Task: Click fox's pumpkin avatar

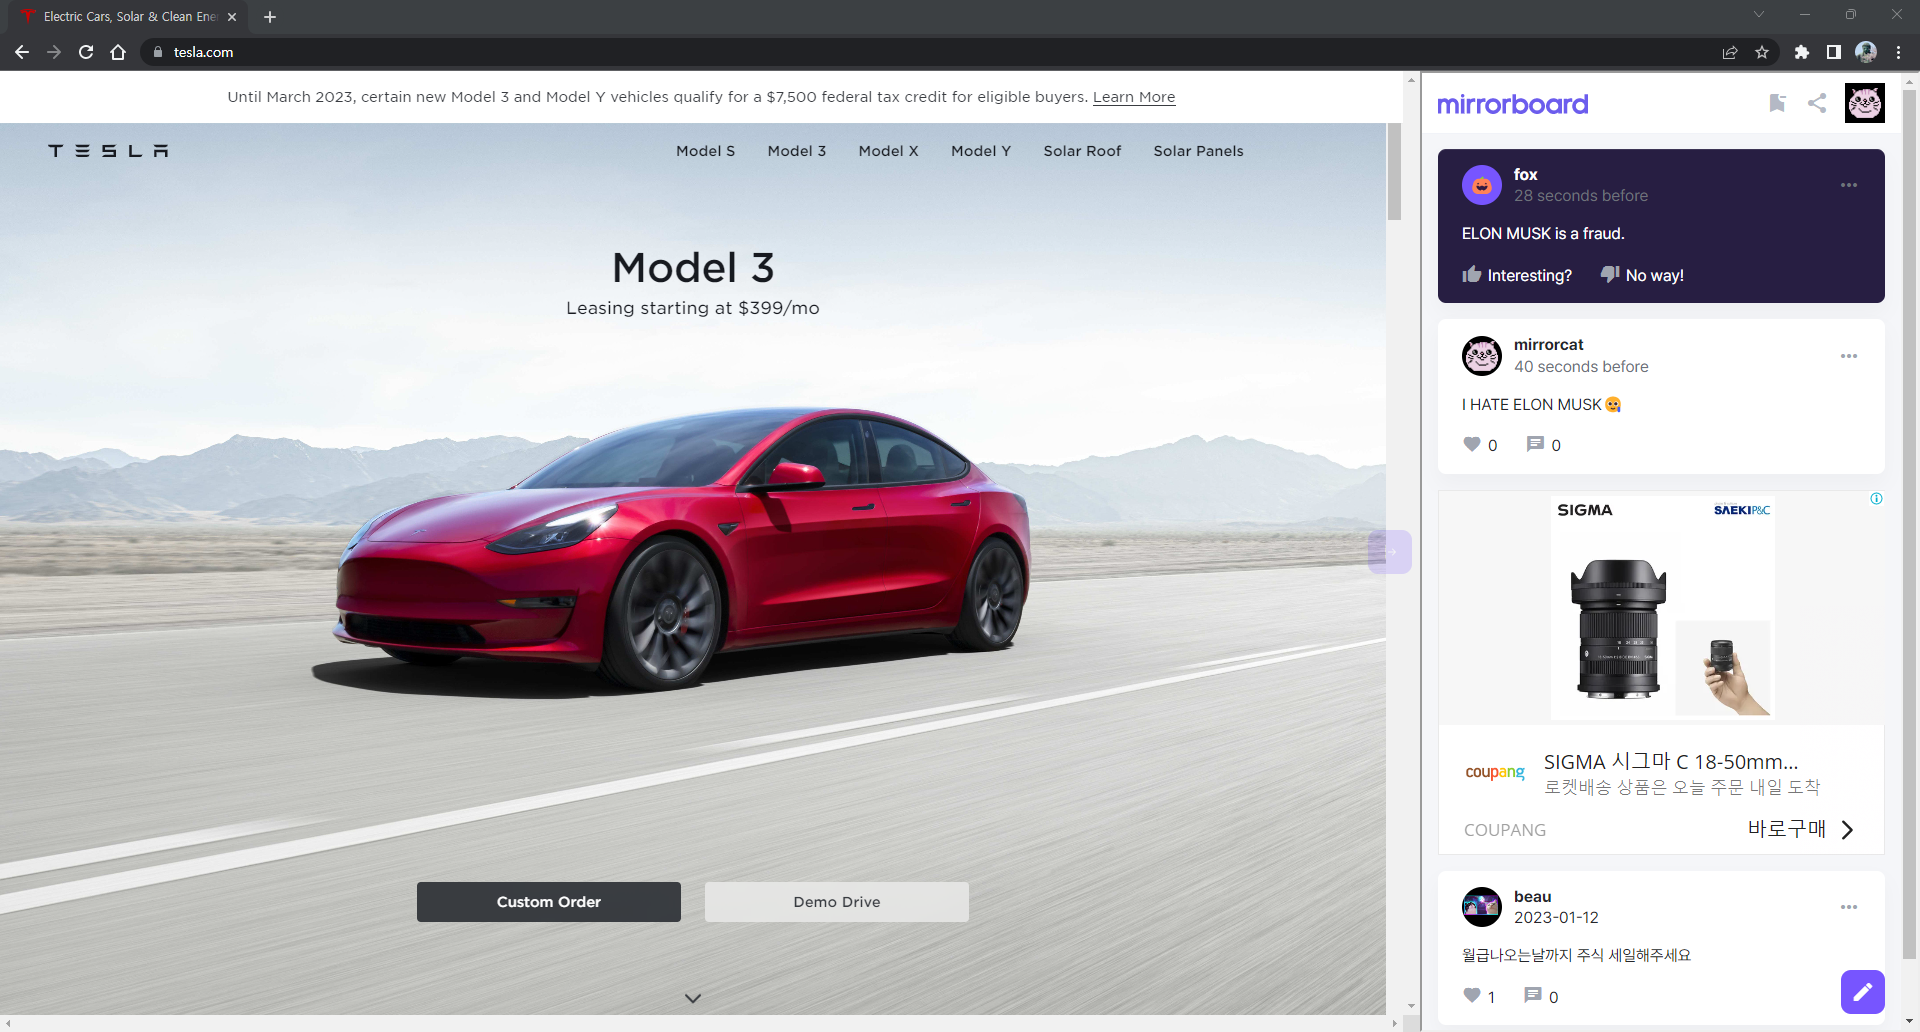Action: click(x=1482, y=185)
